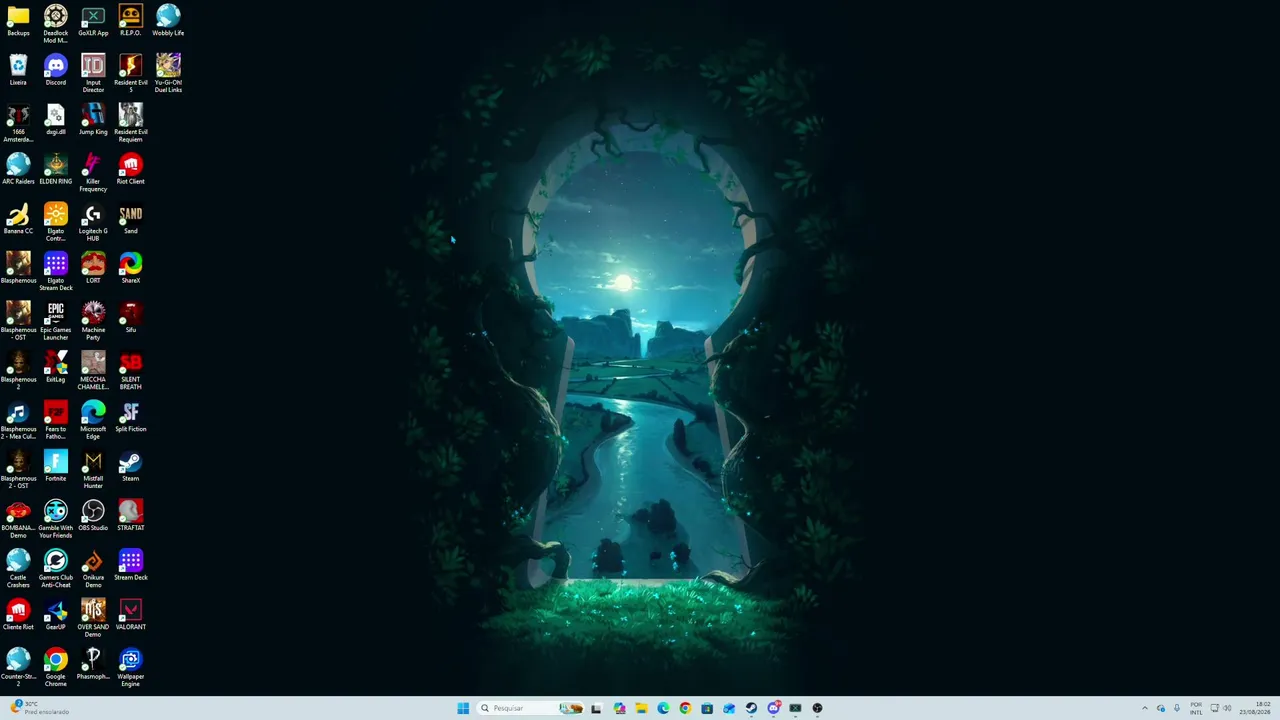Select the ShareX desktop shortcut
1280x720 pixels.
pyautogui.click(x=131, y=268)
